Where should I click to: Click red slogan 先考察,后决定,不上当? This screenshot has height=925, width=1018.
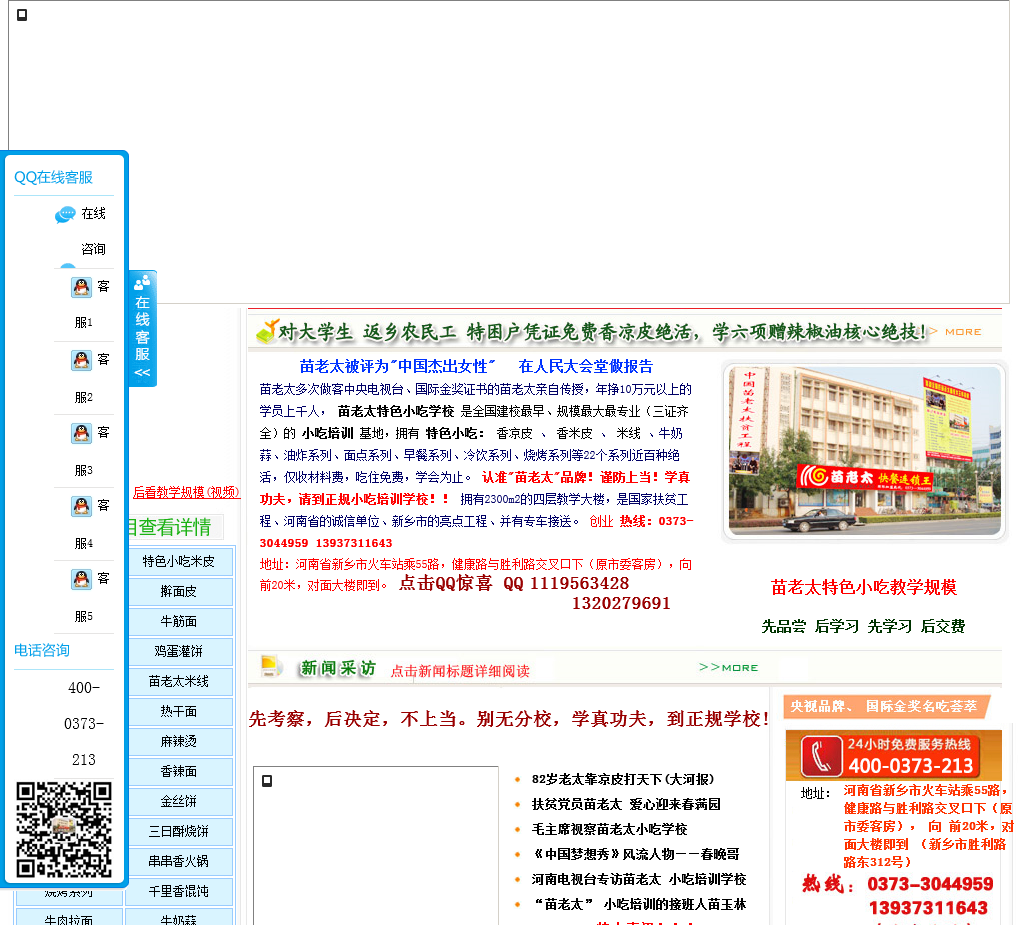tap(508, 719)
